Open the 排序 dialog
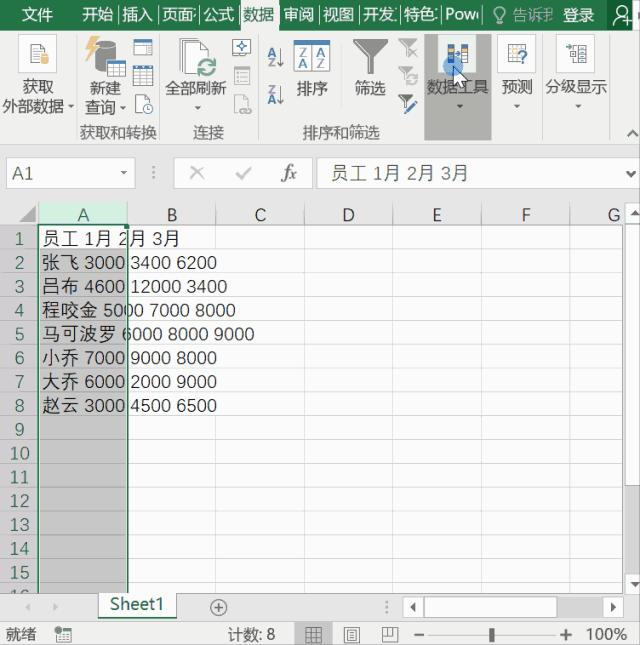This screenshot has height=645, width=640. tap(312, 69)
